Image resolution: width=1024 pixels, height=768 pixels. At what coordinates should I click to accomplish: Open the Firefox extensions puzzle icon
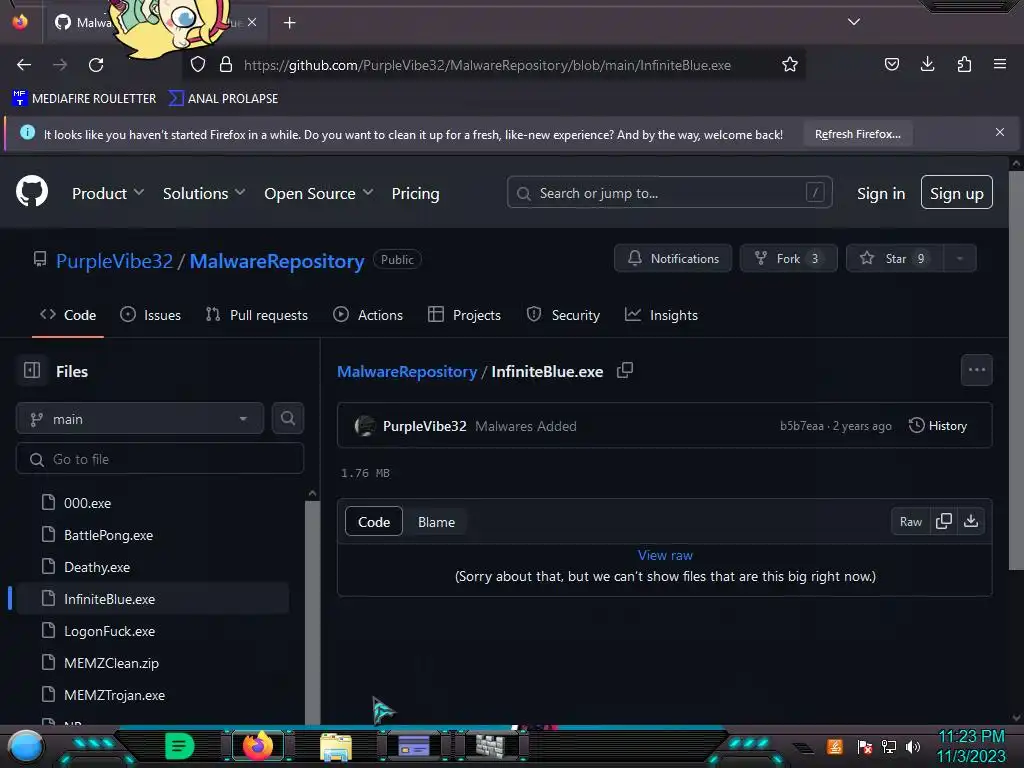(964, 64)
